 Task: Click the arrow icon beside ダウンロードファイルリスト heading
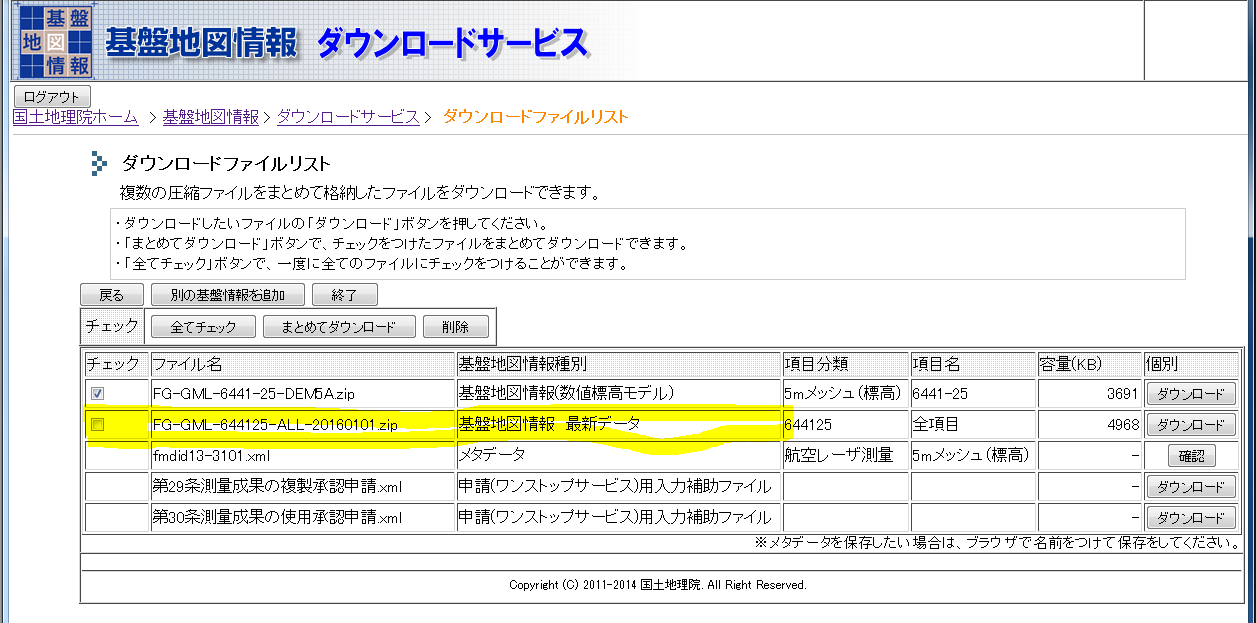pos(98,163)
